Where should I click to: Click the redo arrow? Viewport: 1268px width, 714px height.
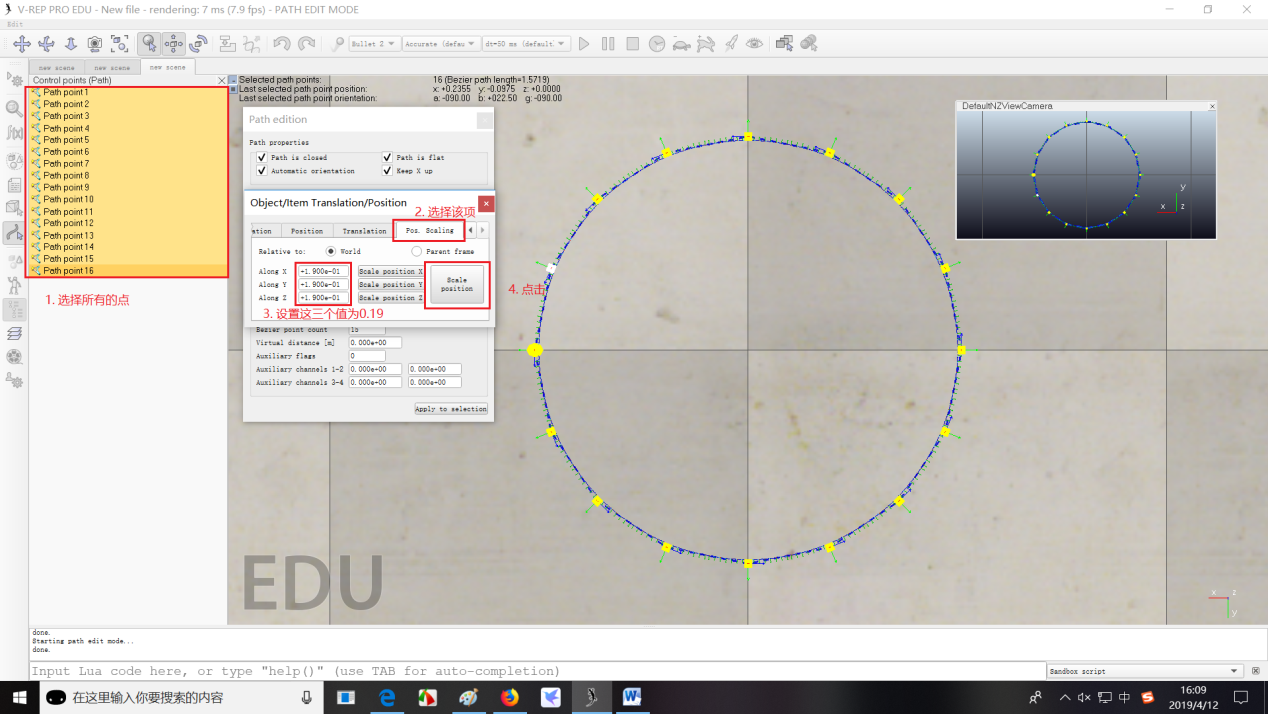click(x=306, y=44)
